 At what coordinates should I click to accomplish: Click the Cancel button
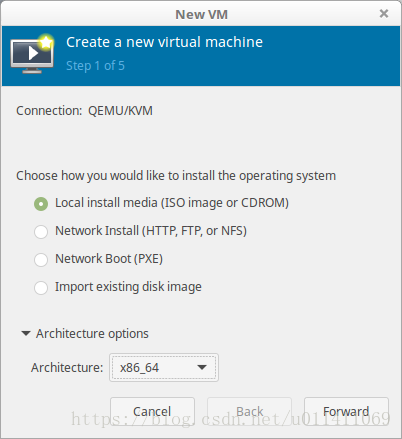click(x=152, y=411)
